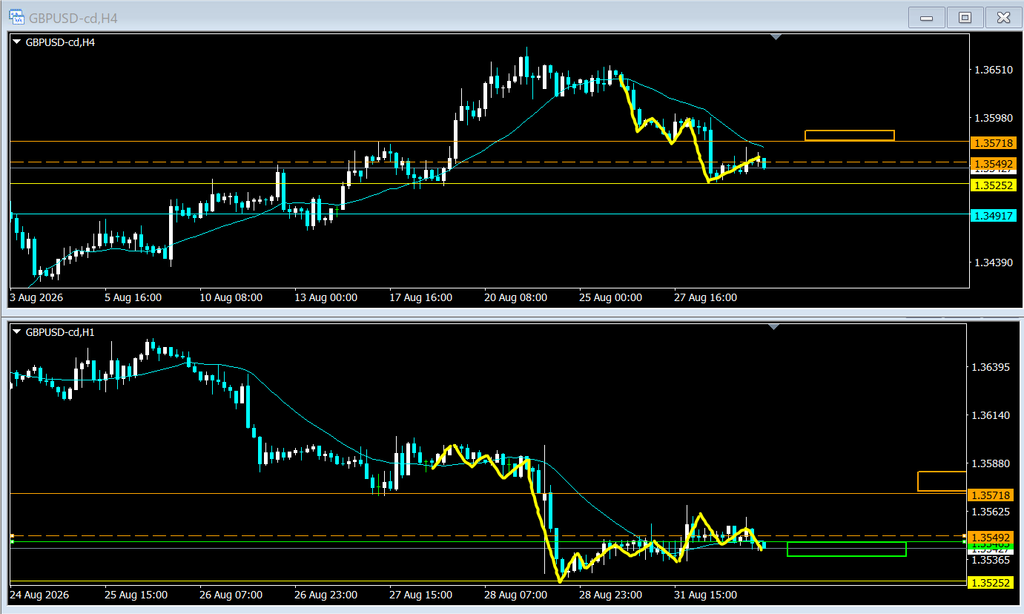Click the GBPUSD-cd,H4 chart title label
The width and height of the screenshot is (1024, 614).
60,42
